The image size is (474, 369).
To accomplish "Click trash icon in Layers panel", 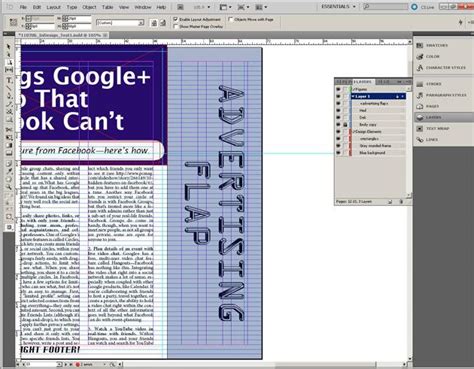I will [x=401, y=202].
